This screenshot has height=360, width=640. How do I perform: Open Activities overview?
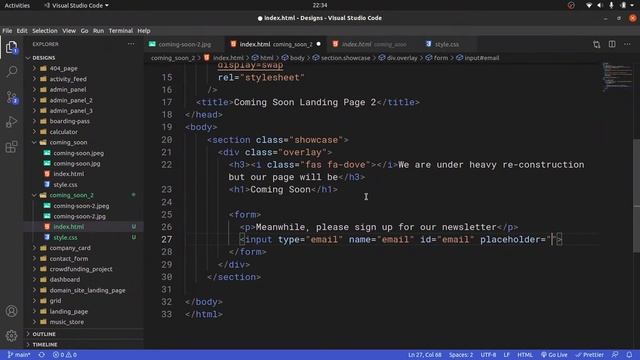(x=17, y=5)
